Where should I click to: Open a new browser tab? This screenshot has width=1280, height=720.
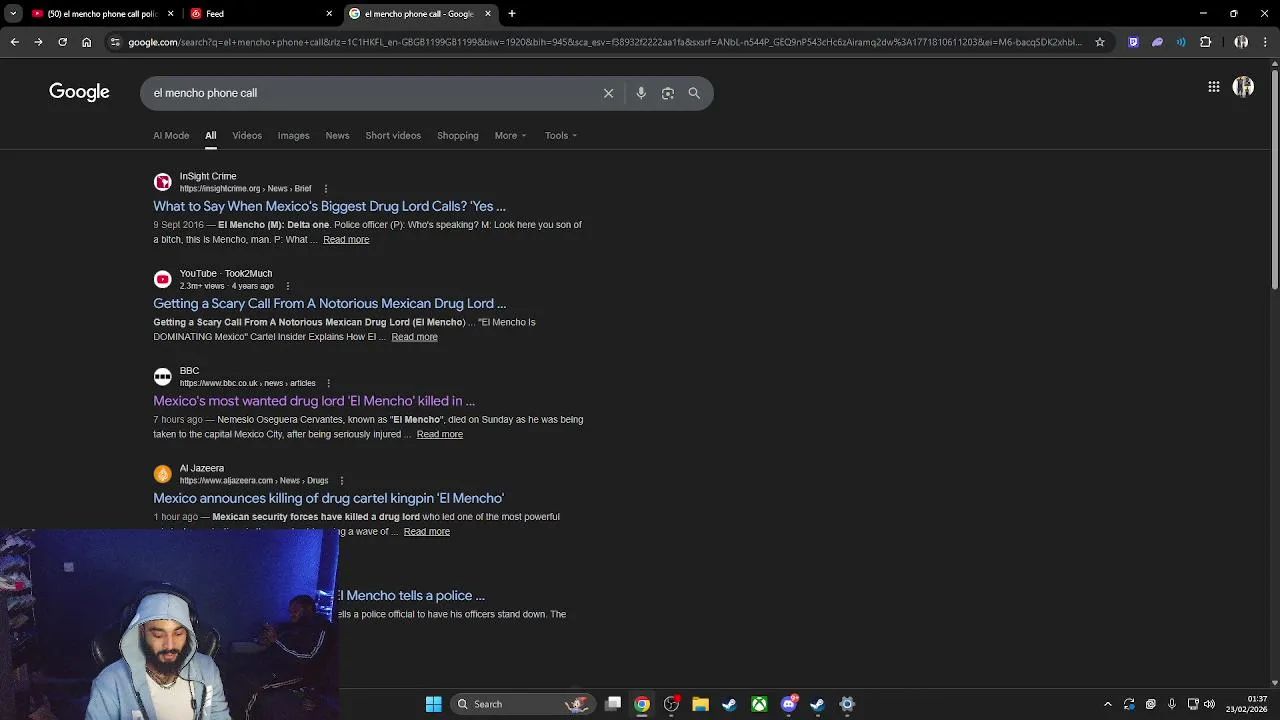(x=511, y=14)
